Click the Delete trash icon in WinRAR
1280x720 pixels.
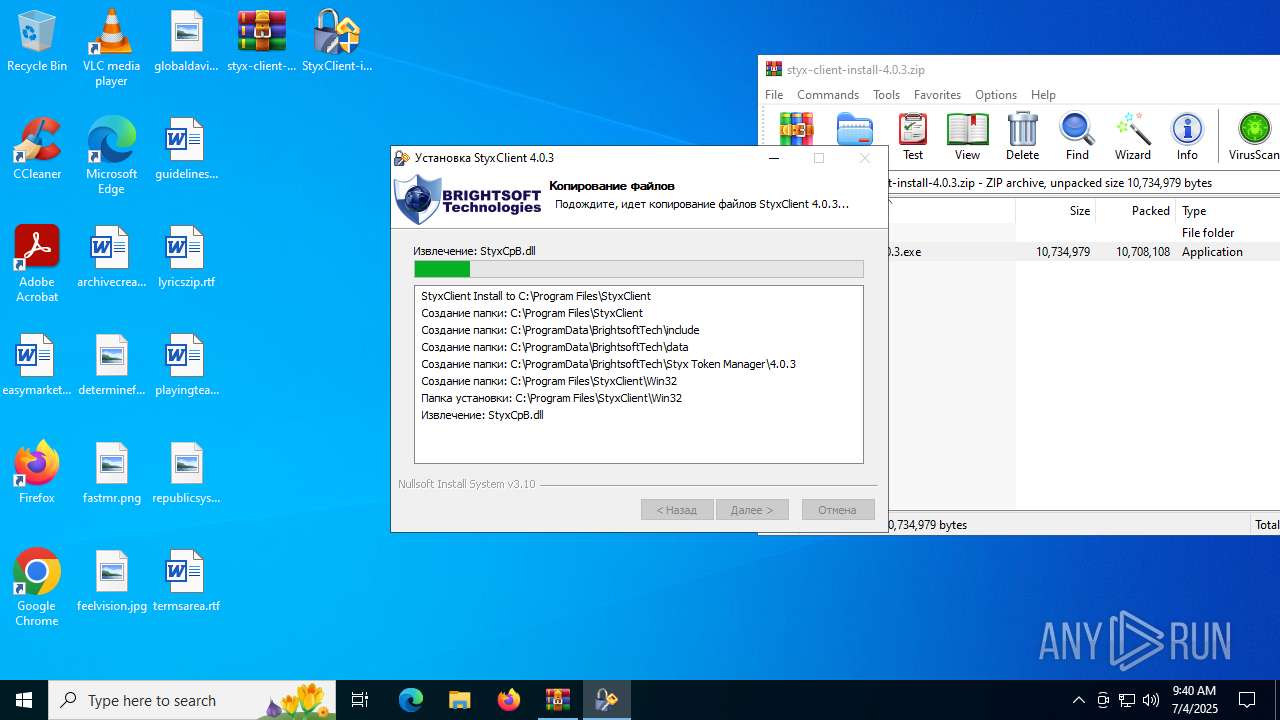(1022, 137)
